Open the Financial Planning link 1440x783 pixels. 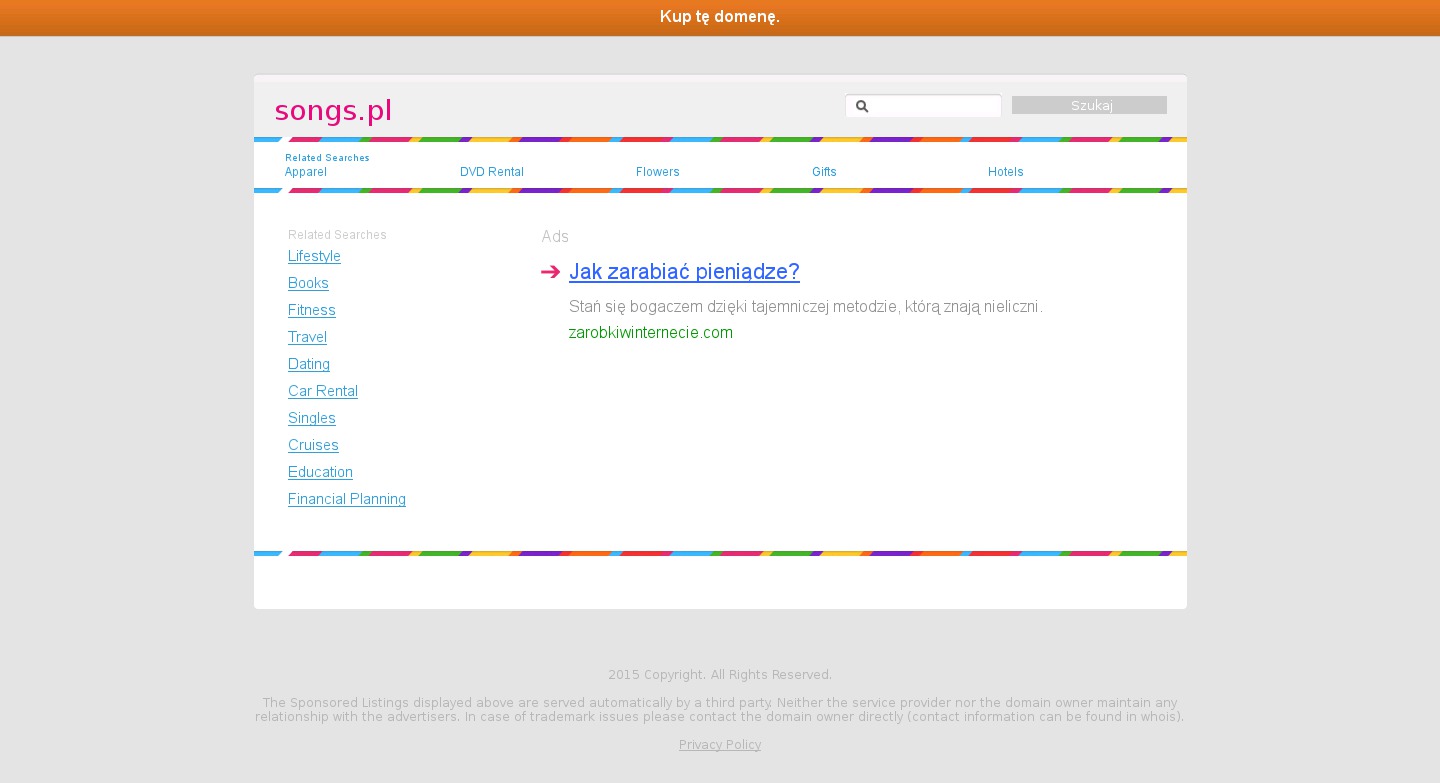[347, 499]
